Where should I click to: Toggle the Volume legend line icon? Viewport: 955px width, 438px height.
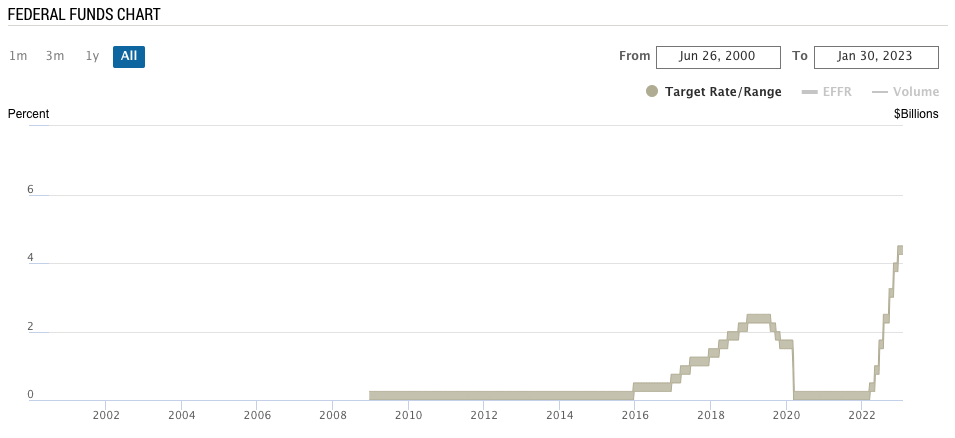pos(880,92)
